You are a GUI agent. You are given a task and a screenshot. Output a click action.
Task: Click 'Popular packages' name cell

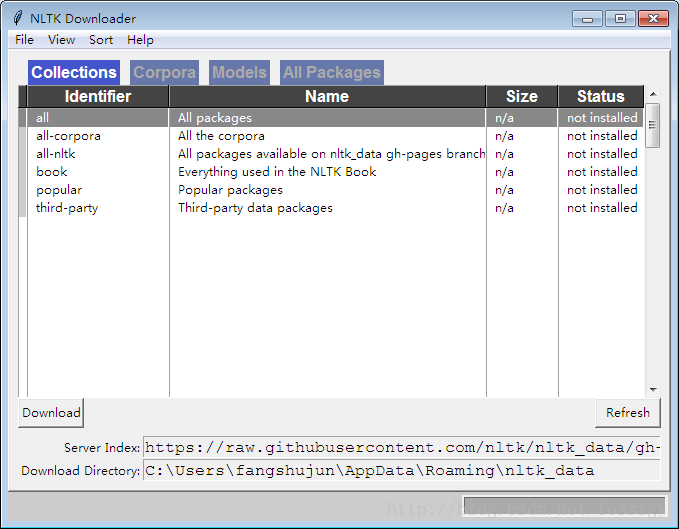tap(230, 190)
